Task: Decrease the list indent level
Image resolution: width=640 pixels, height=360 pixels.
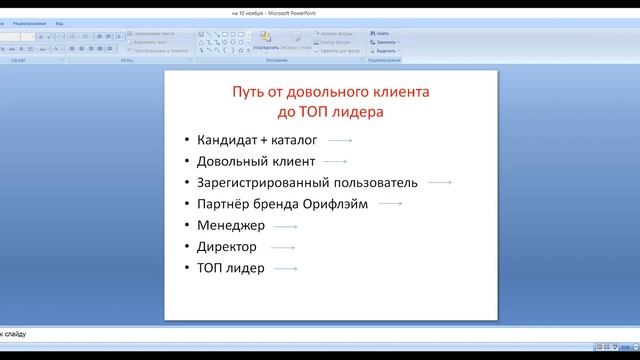Action: pyautogui.click(x=99, y=37)
